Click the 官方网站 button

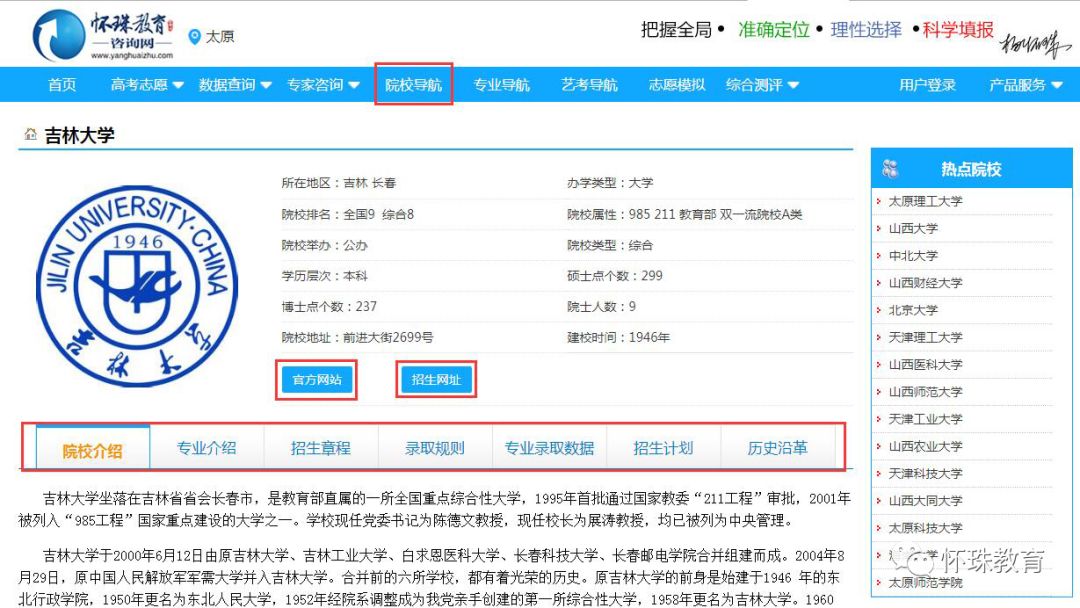[x=317, y=379]
